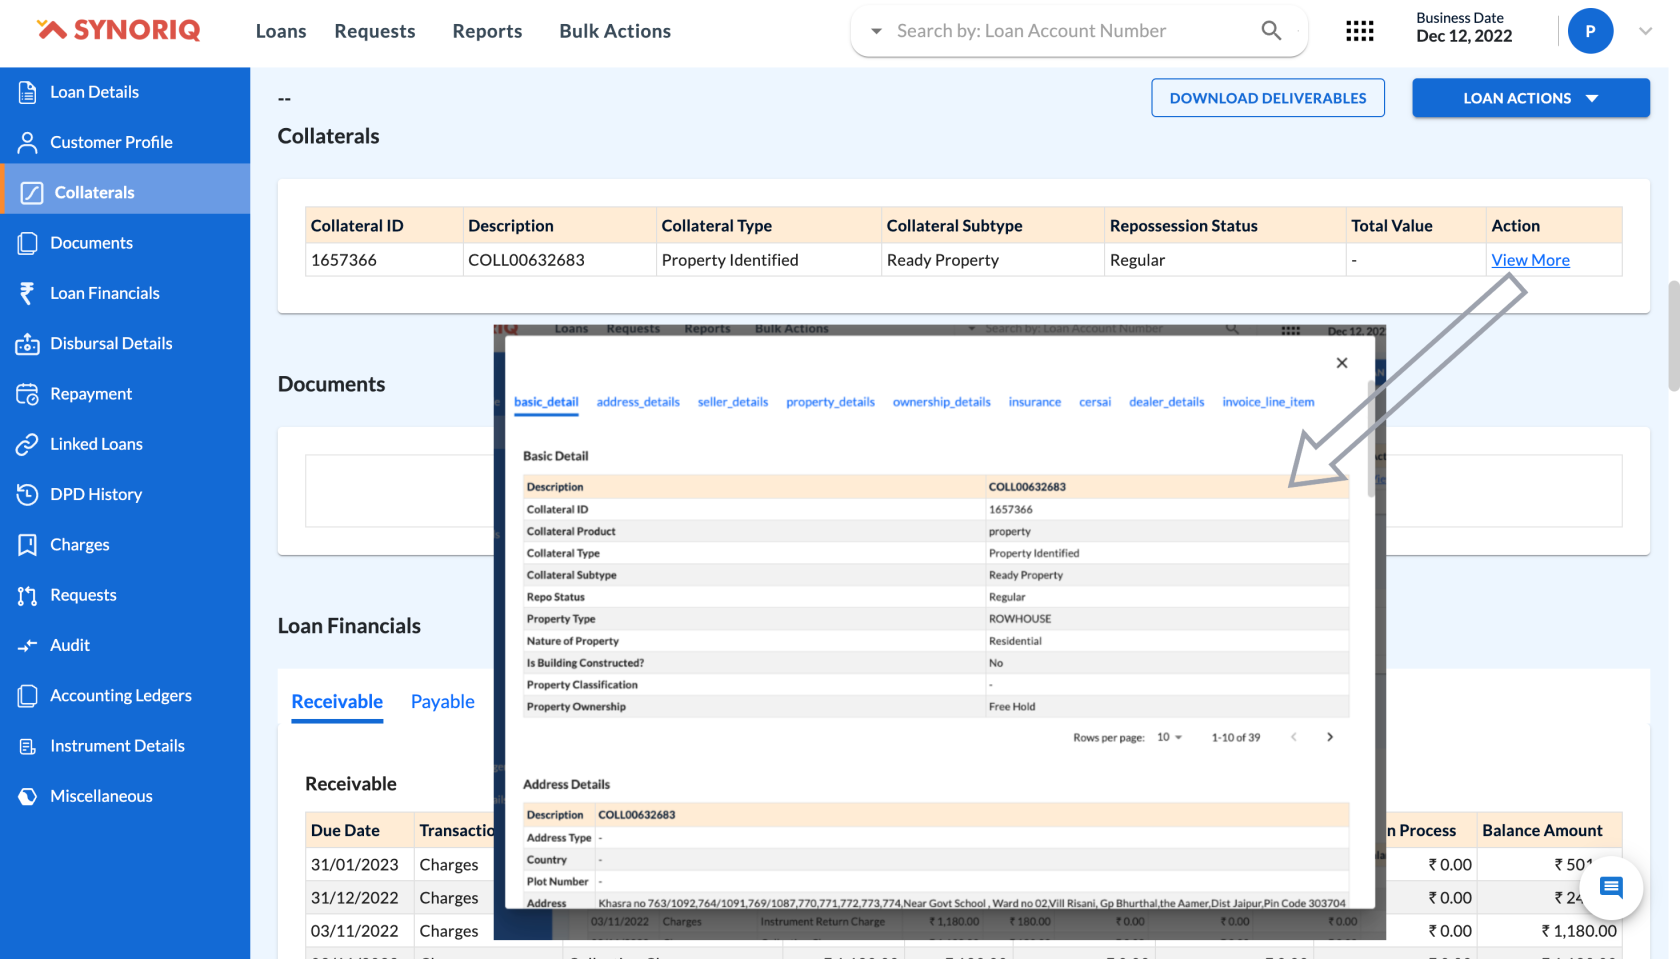This screenshot has width=1680, height=959.
Task: Open the Requests top menu
Action: click(375, 31)
